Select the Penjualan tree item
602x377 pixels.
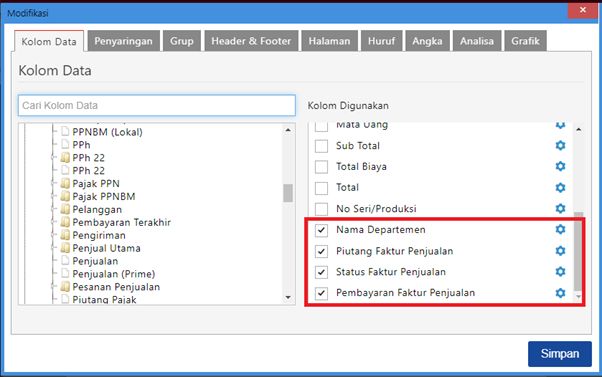95,261
